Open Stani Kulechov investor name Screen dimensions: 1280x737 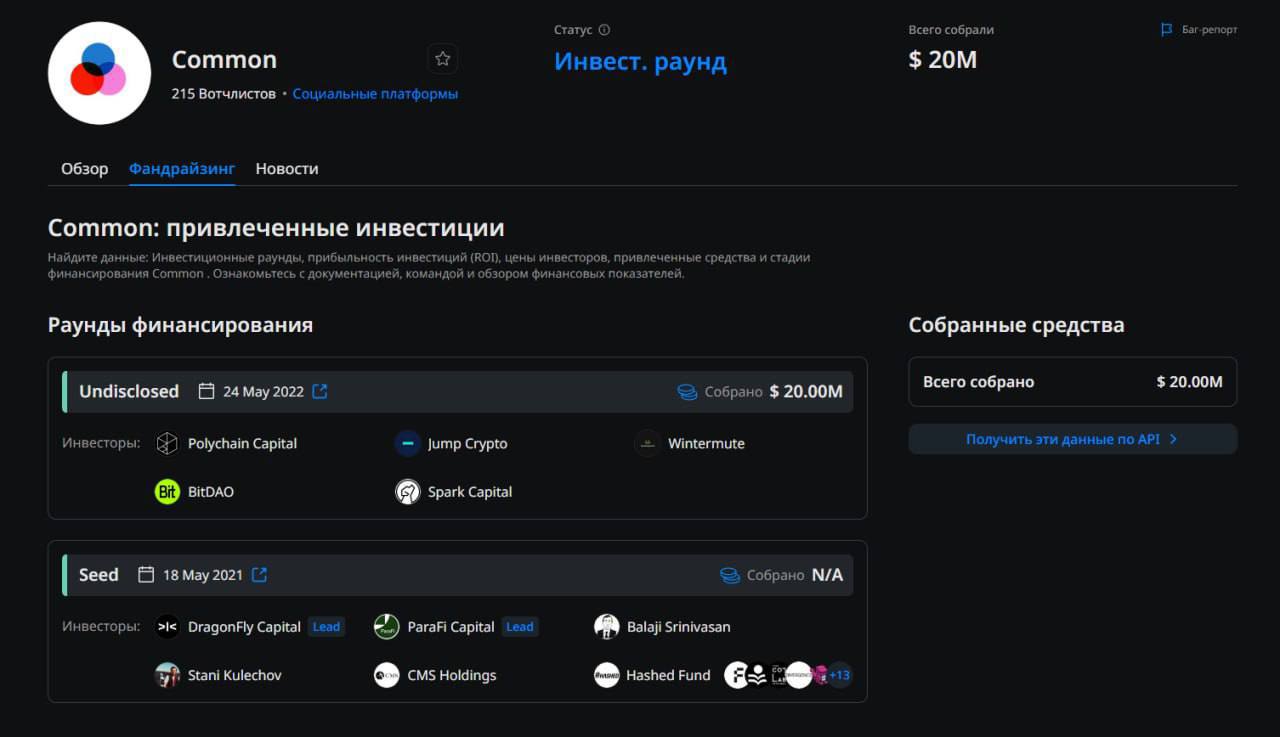[235, 675]
